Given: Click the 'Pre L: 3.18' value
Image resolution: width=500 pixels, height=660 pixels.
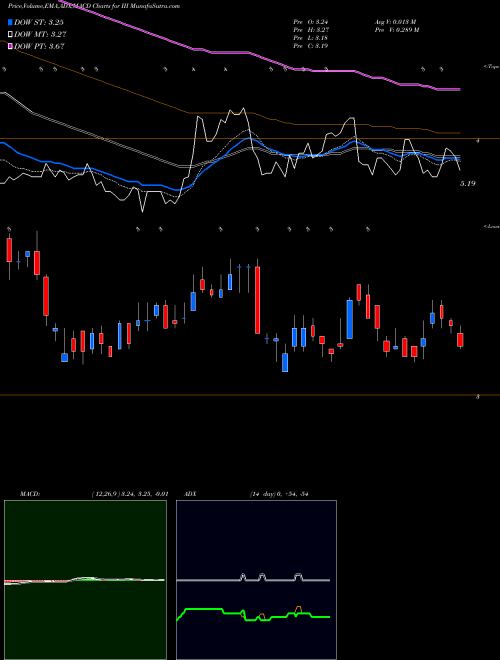Looking at the screenshot, I should coord(311,38).
